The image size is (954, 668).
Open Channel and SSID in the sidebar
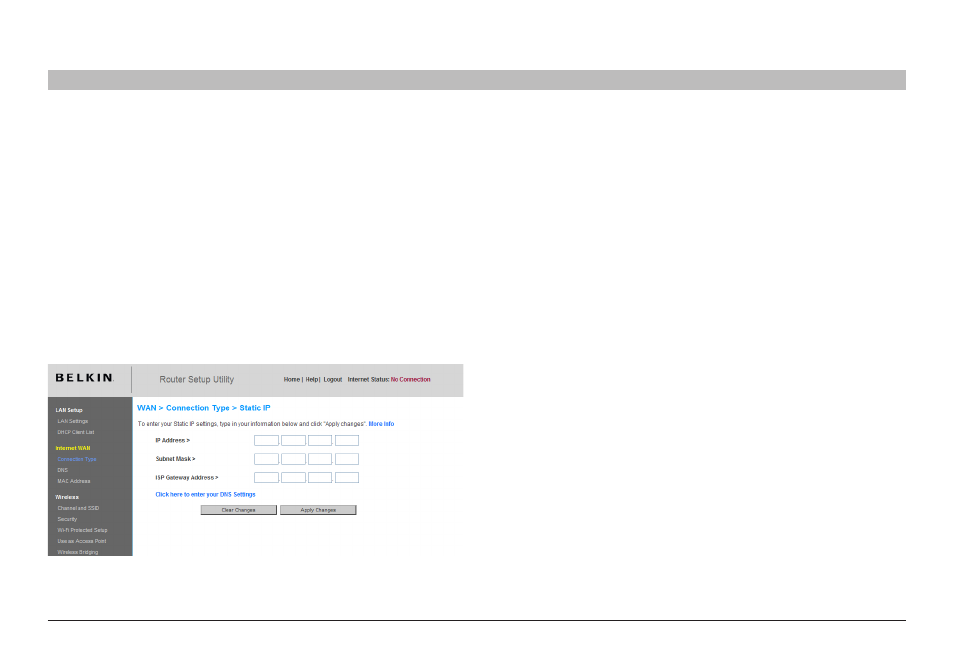pos(78,508)
